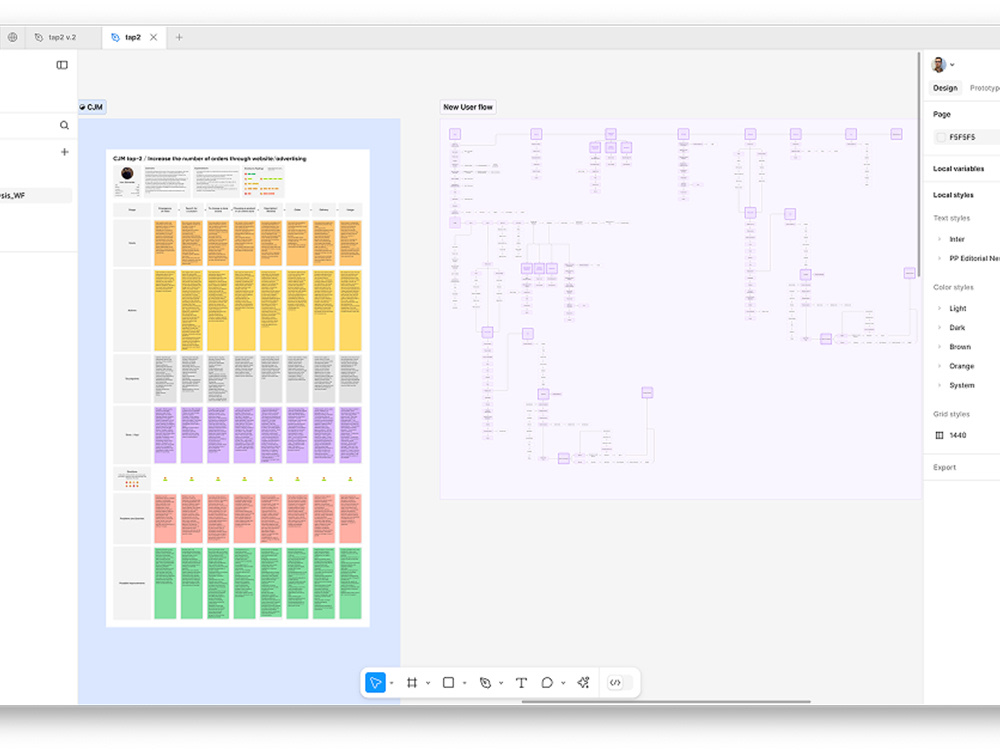Select the Rectangle shape tool
The height and width of the screenshot is (750, 1000).
click(448, 682)
